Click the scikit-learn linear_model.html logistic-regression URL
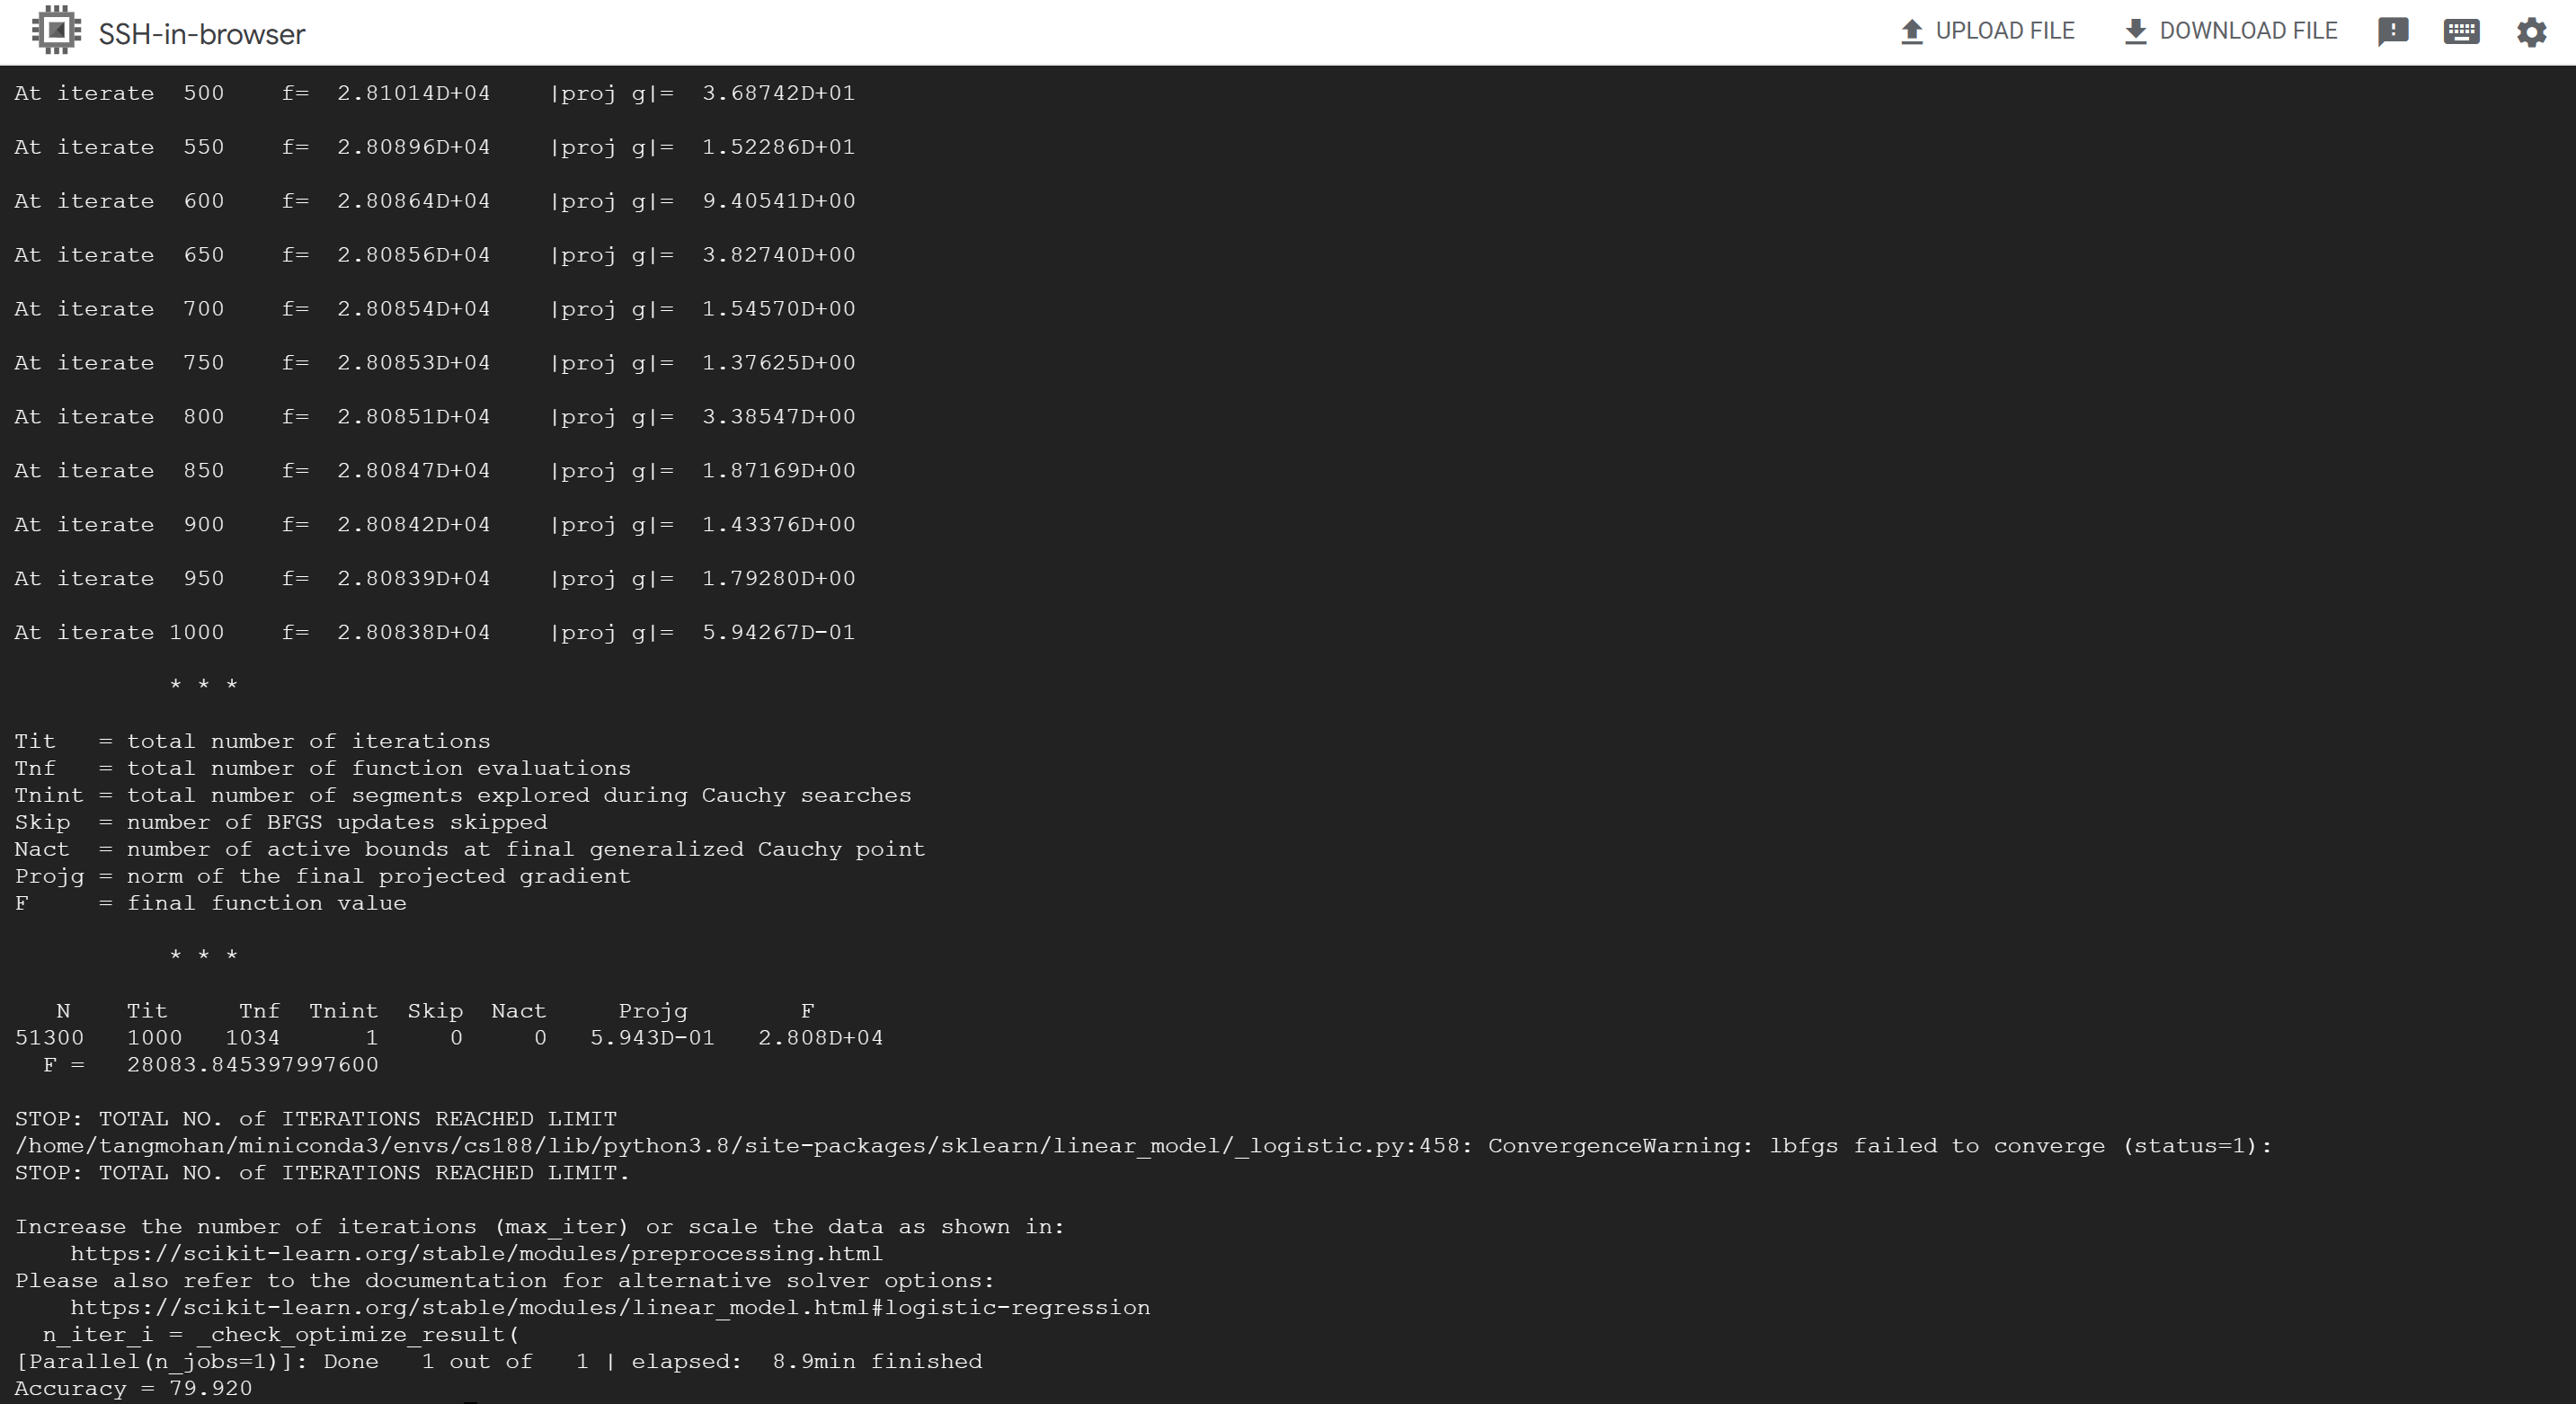 pos(610,1307)
